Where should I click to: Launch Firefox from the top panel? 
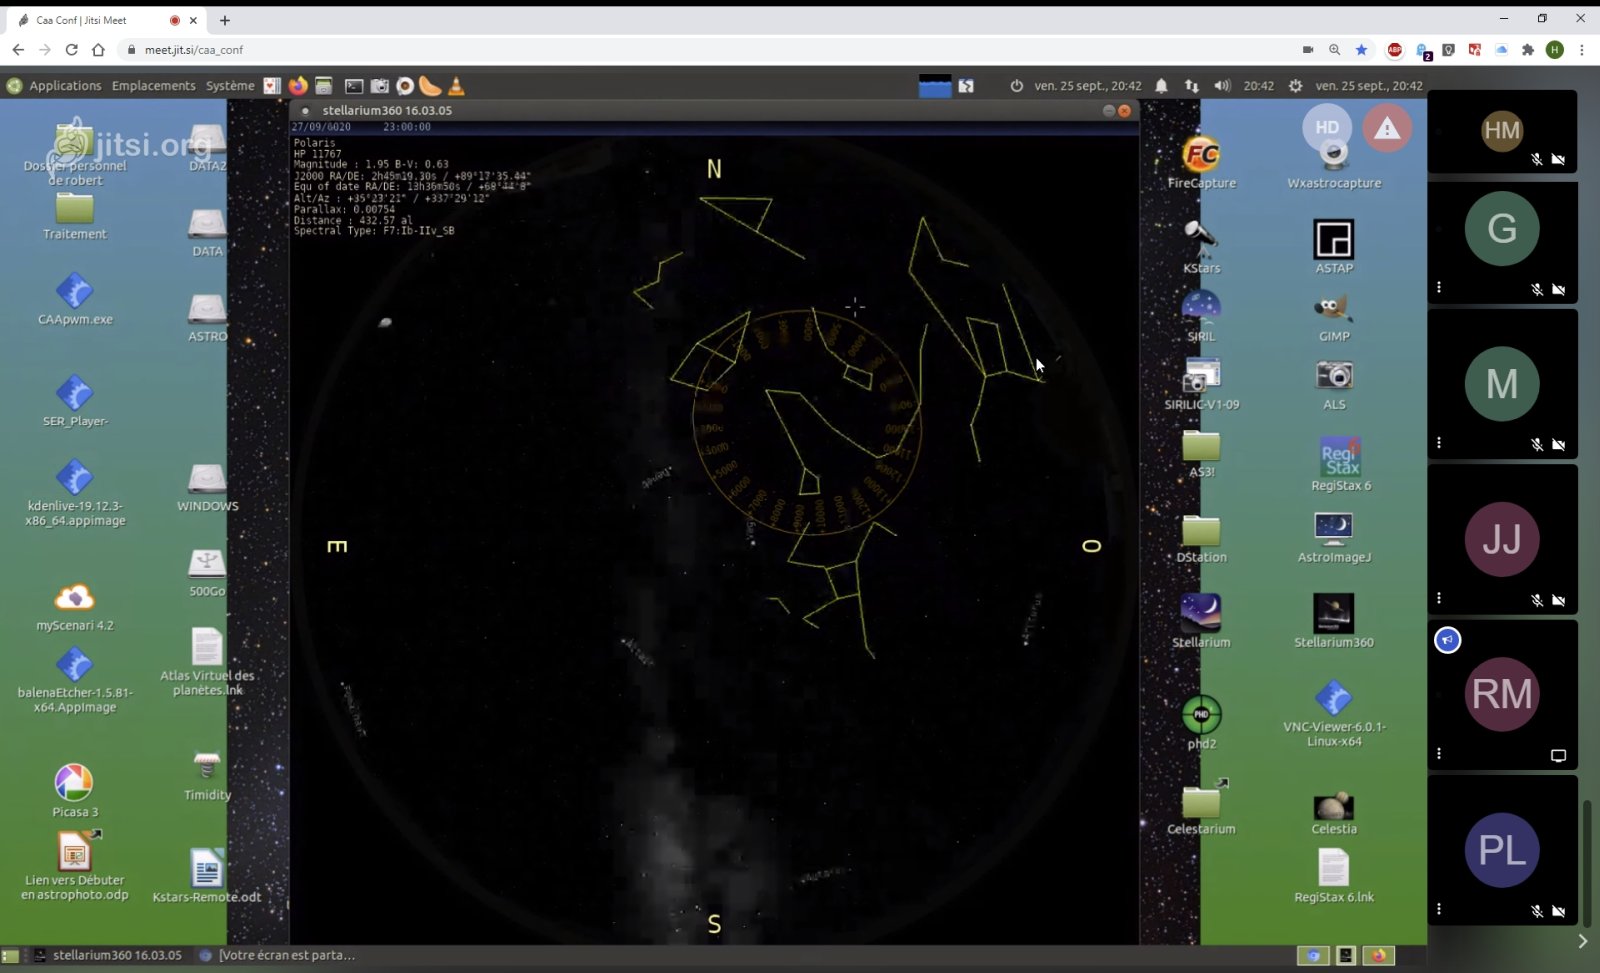coord(298,86)
